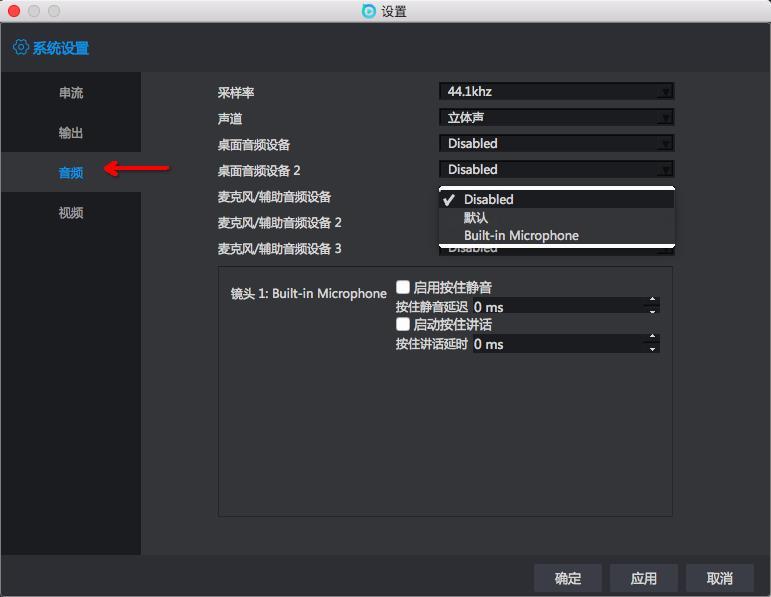
Task: Select the 音频 settings tab
Action: click(71, 172)
